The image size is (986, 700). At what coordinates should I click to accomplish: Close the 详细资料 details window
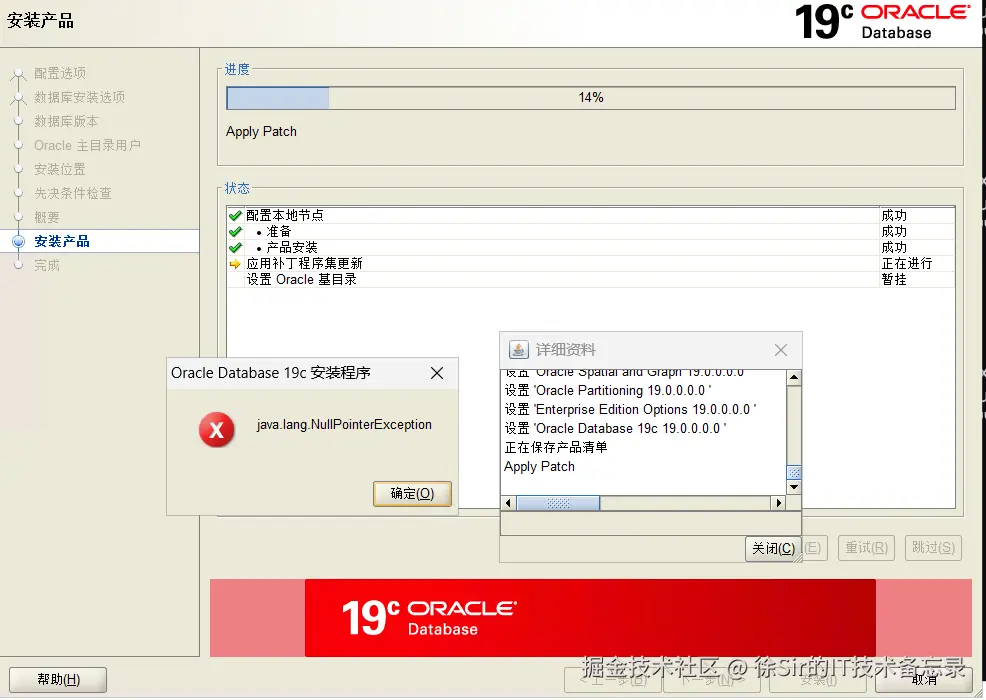click(780, 350)
